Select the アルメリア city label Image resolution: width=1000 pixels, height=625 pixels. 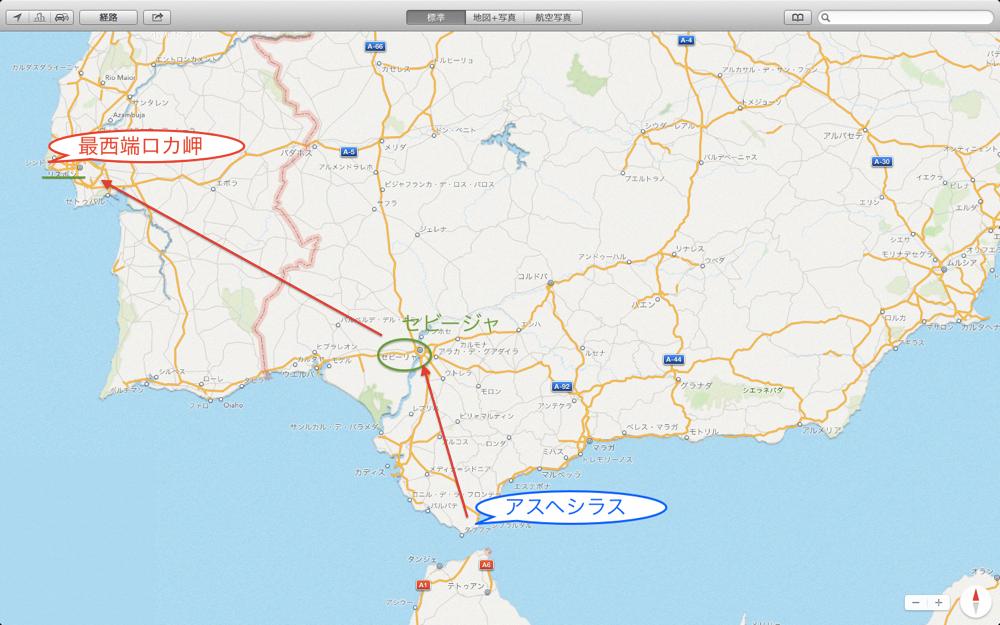[821, 430]
